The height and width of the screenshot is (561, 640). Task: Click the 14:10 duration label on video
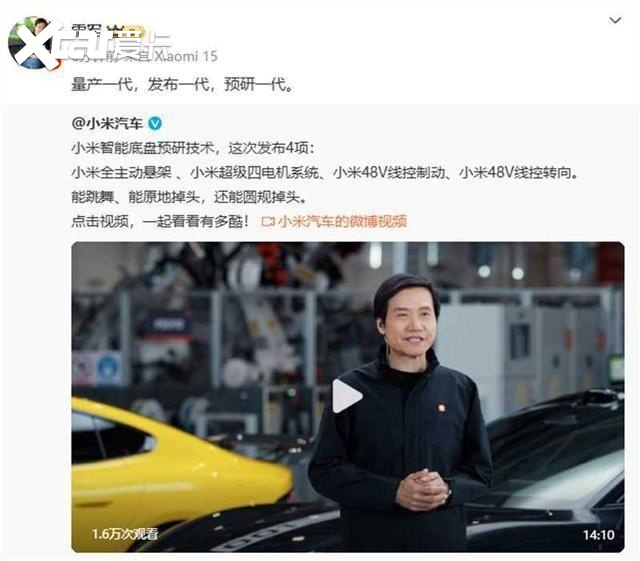point(598,535)
